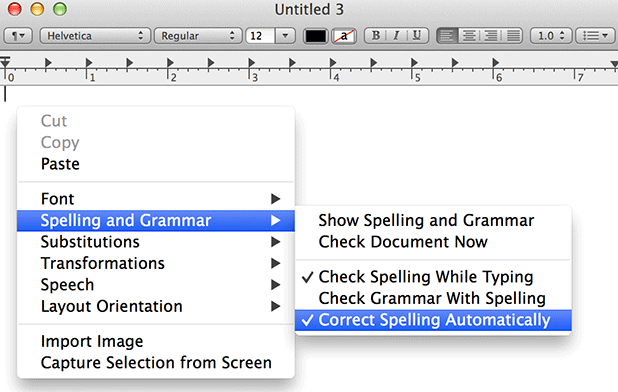Choose Import Image

[x=156, y=341]
